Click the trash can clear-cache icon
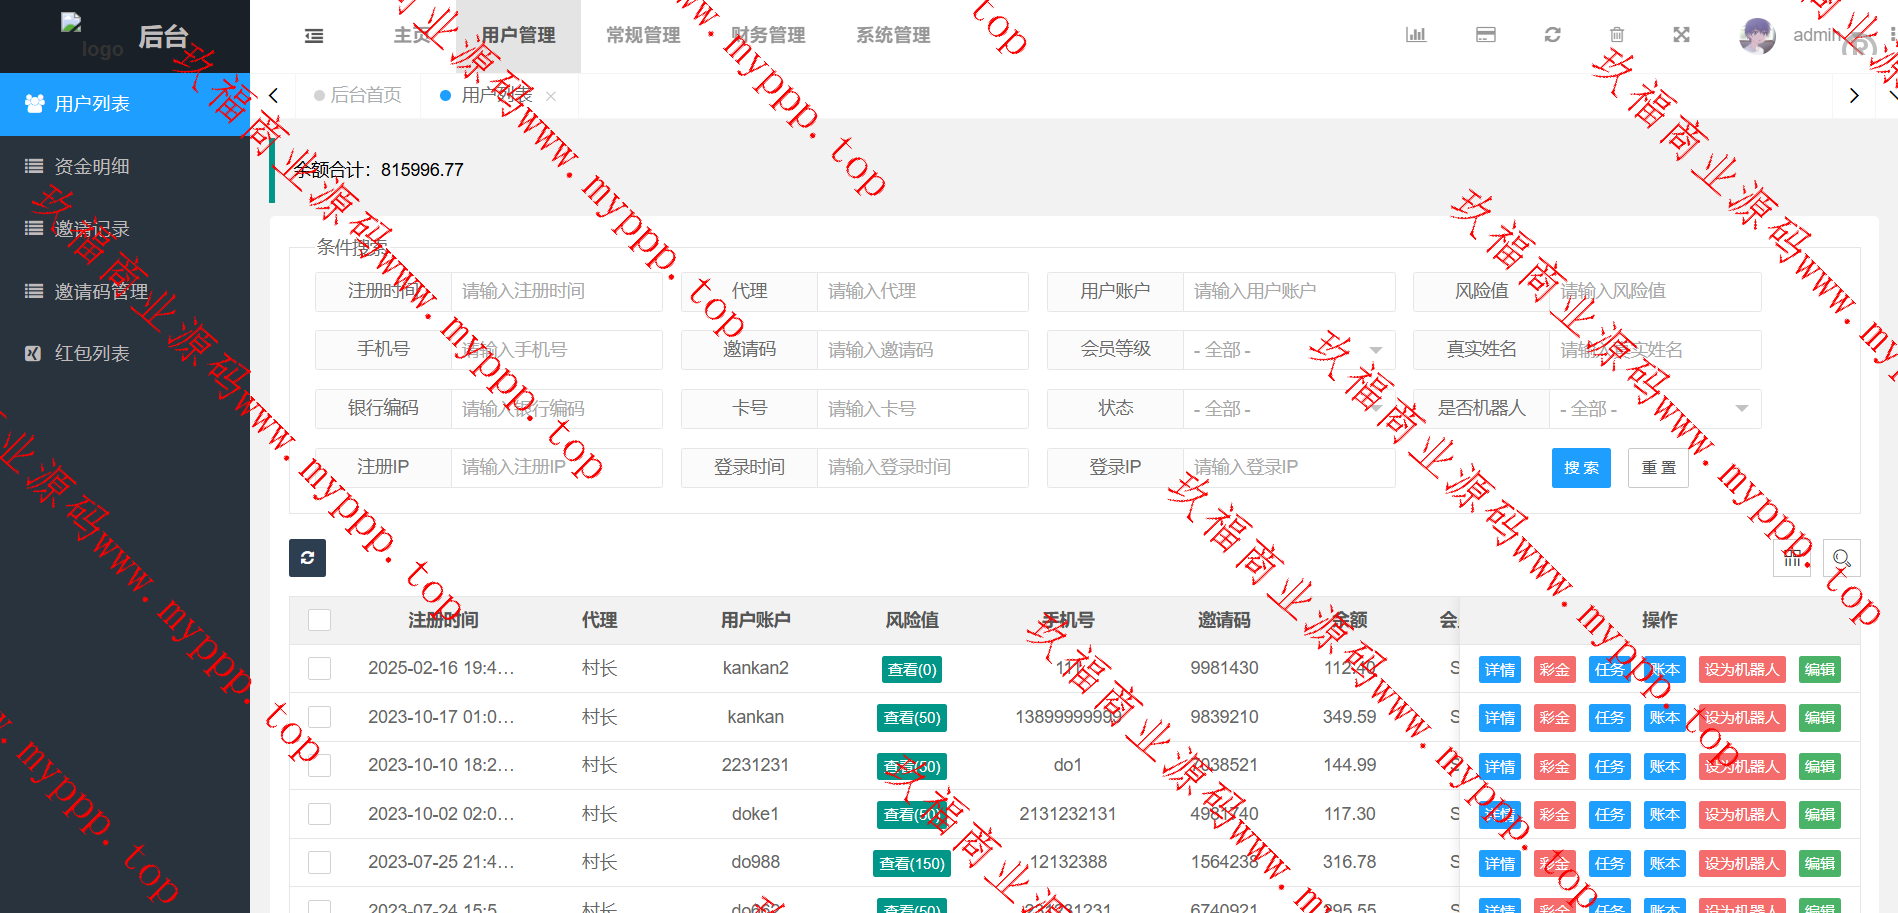The height and width of the screenshot is (913, 1898). click(x=1617, y=35)
